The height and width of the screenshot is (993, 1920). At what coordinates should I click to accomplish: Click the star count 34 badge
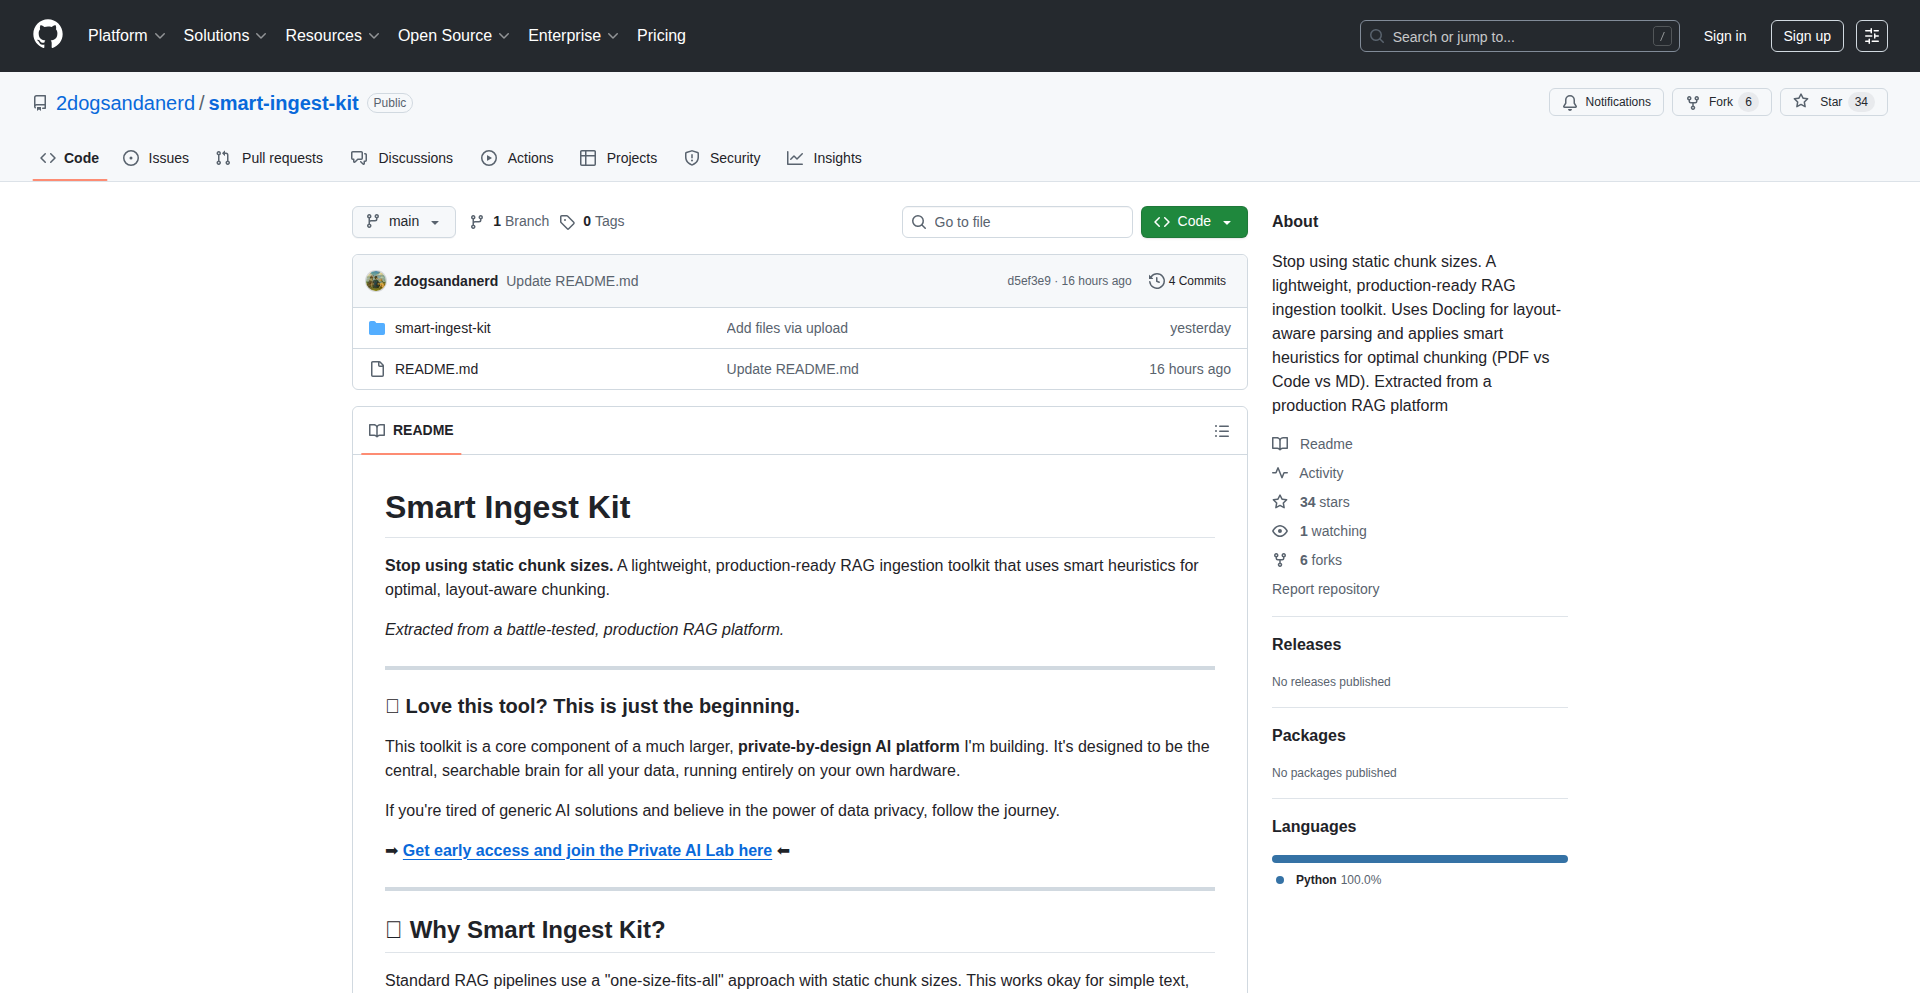(1861, 102)
